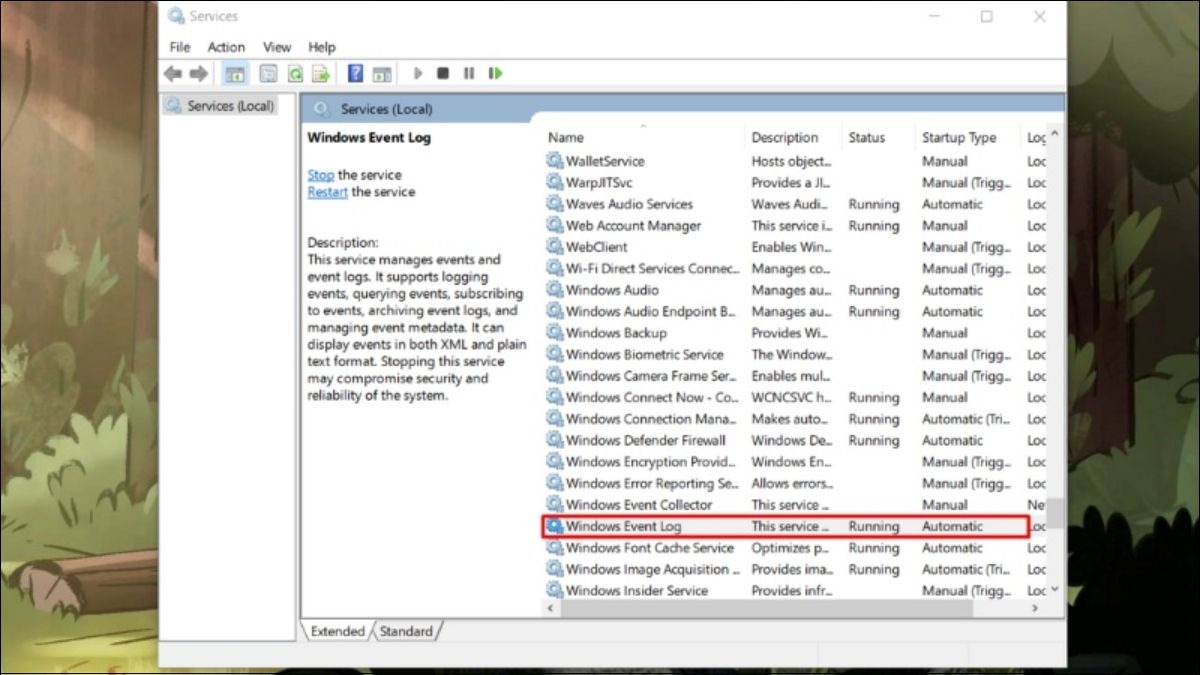Click the gear icon beside Windows Audio
This screenshot has height=675, width=1200.
pos(555,290)
